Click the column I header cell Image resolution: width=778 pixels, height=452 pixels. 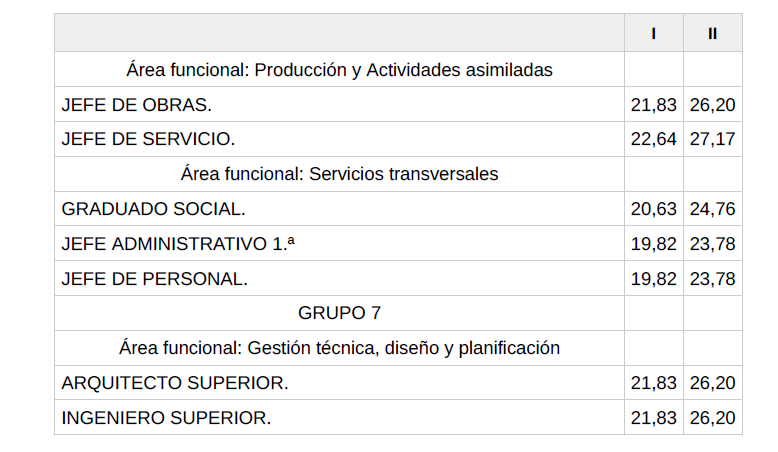653,33
